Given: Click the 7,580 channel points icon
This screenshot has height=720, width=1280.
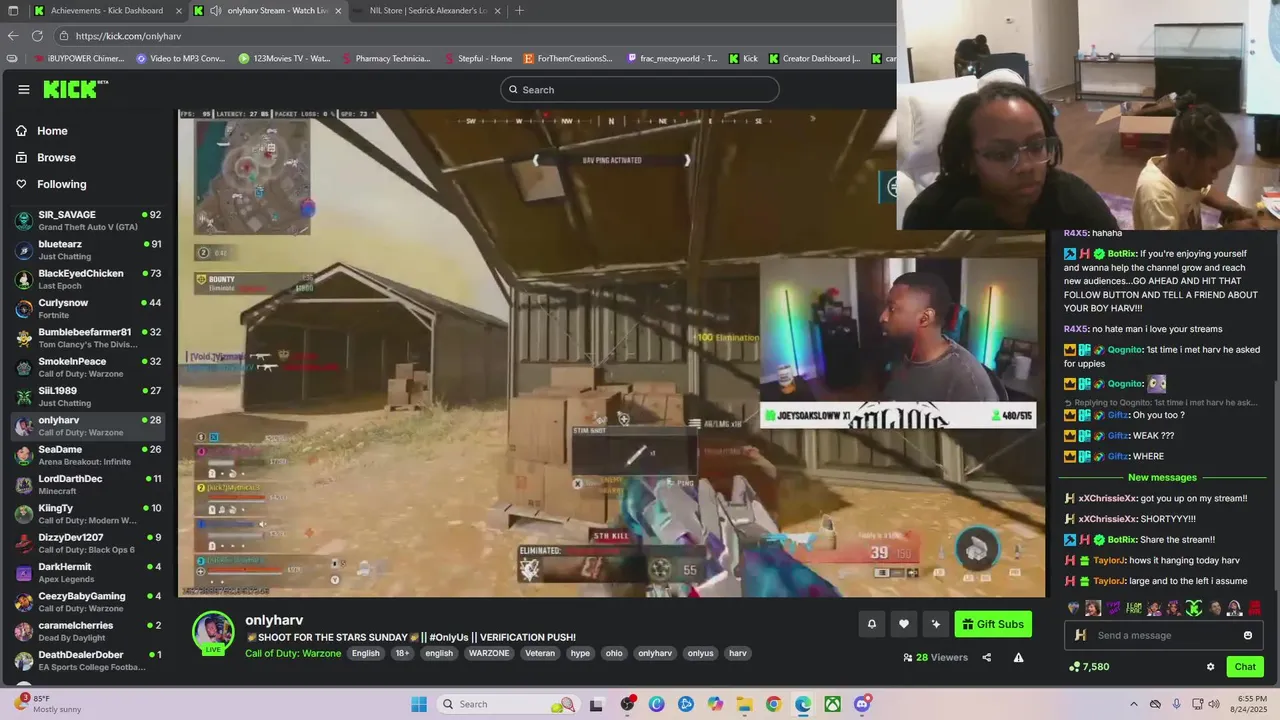Looking at the screenshot, I should 1075,667.
